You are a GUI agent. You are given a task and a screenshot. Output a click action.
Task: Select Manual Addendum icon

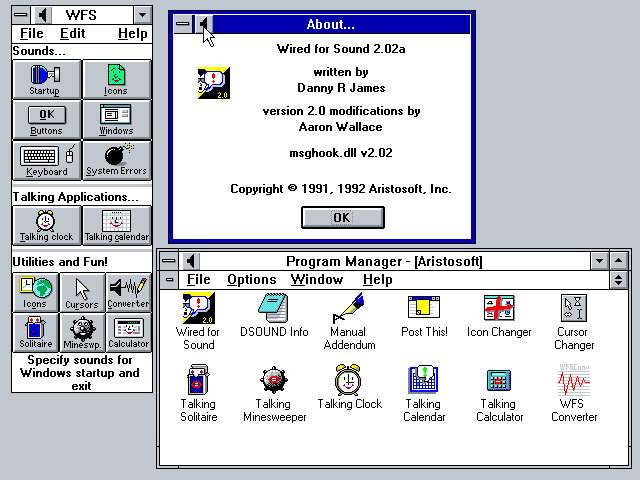[x=349, y=308]
